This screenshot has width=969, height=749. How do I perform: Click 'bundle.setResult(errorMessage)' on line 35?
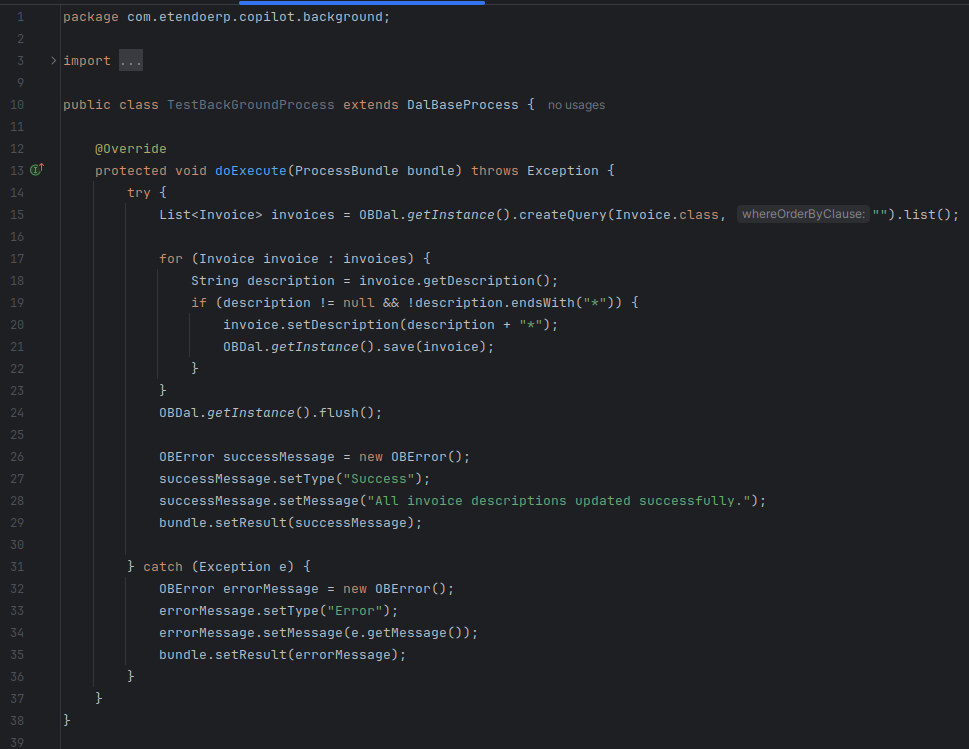(279, 654)
